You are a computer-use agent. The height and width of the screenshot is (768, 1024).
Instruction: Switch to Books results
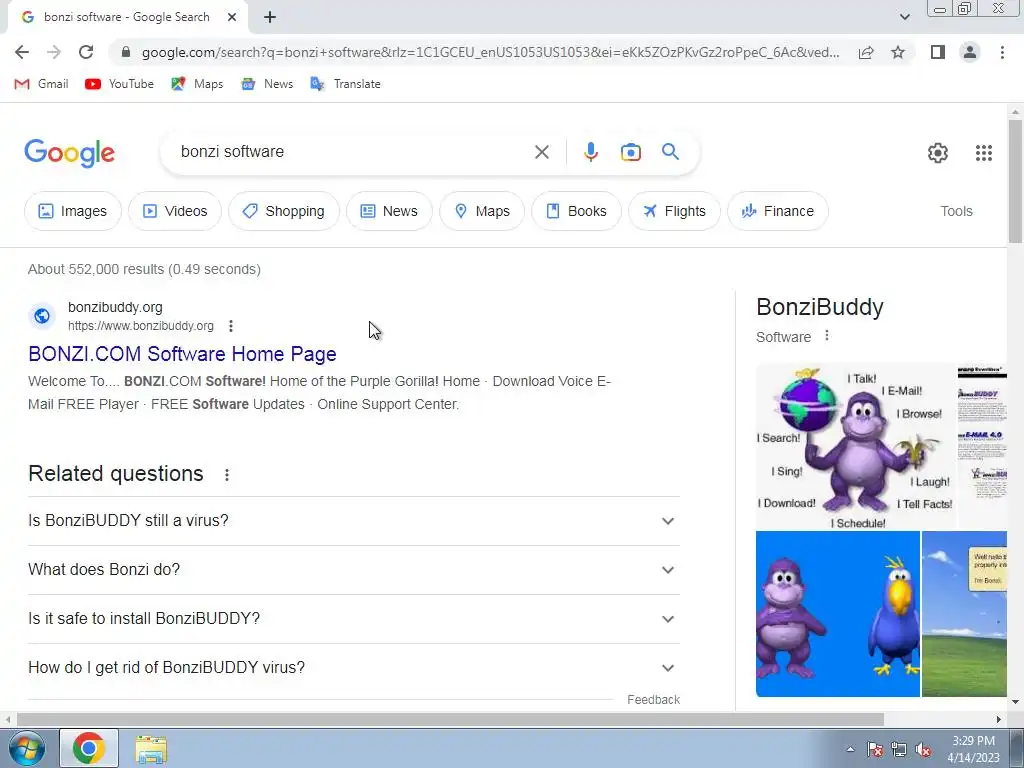click(576, 211)
